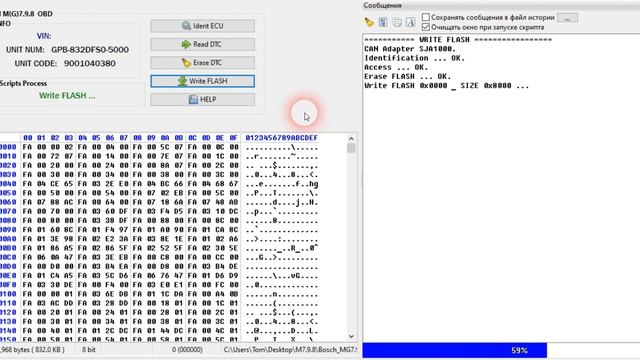Screen dimensions: 640x360
Task: Click the '8 bit' status bar entry
Action: pos(89,350)
